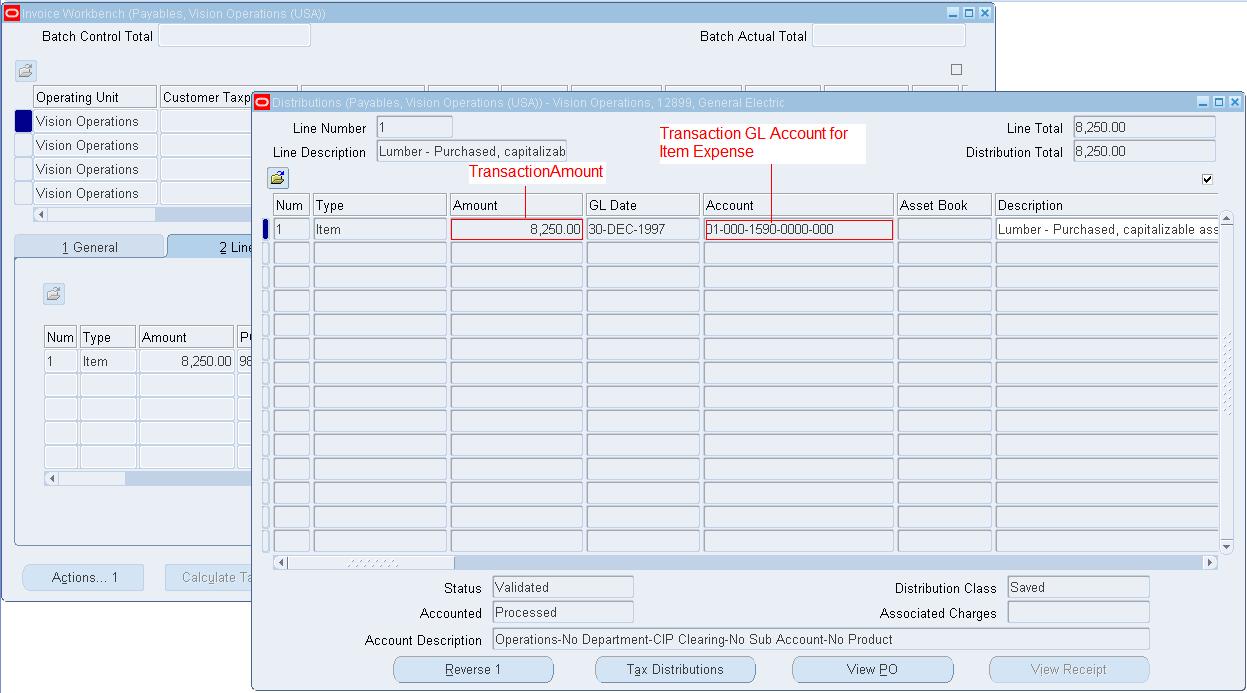Click Line Description field

pos(472,151)
